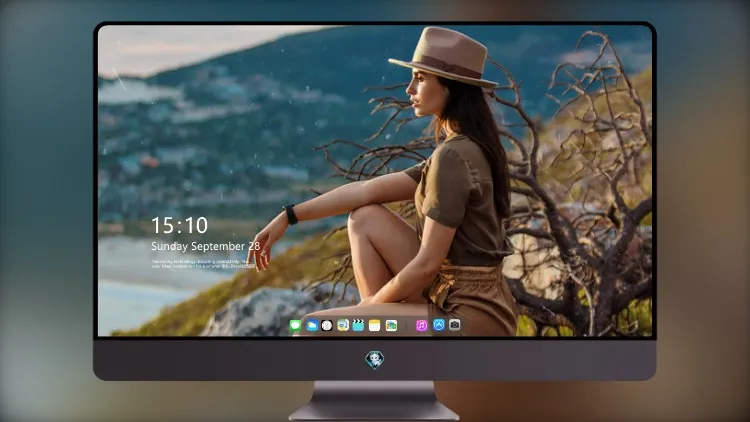Screen dimensions: 750x422
Task: Open the blue App Store icon
Action: [x=439, y=325]
